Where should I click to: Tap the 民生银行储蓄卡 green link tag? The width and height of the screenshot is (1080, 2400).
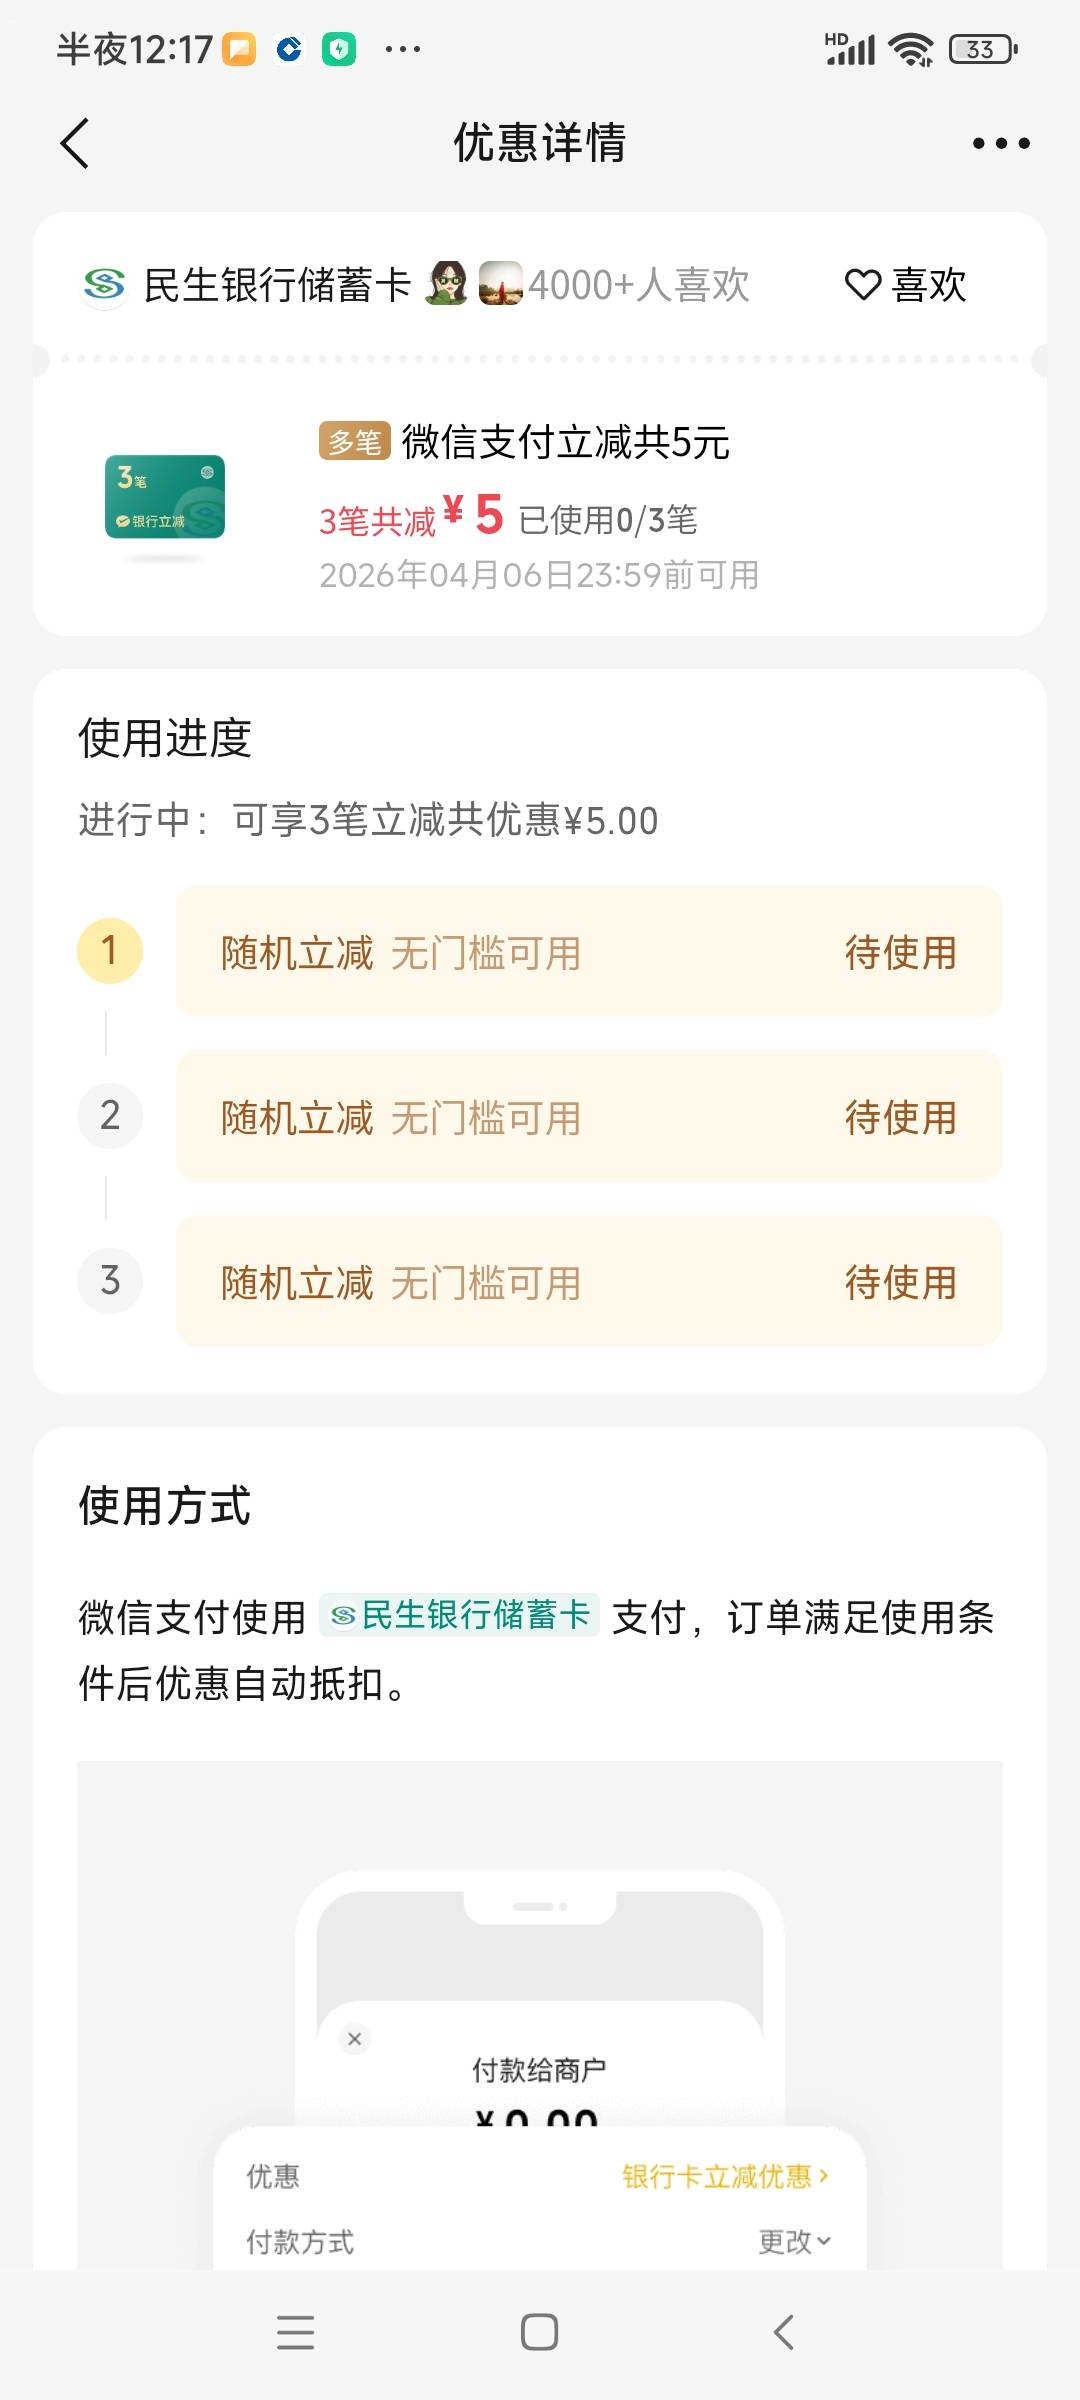pyautogui.click(x=460, y=1615)
